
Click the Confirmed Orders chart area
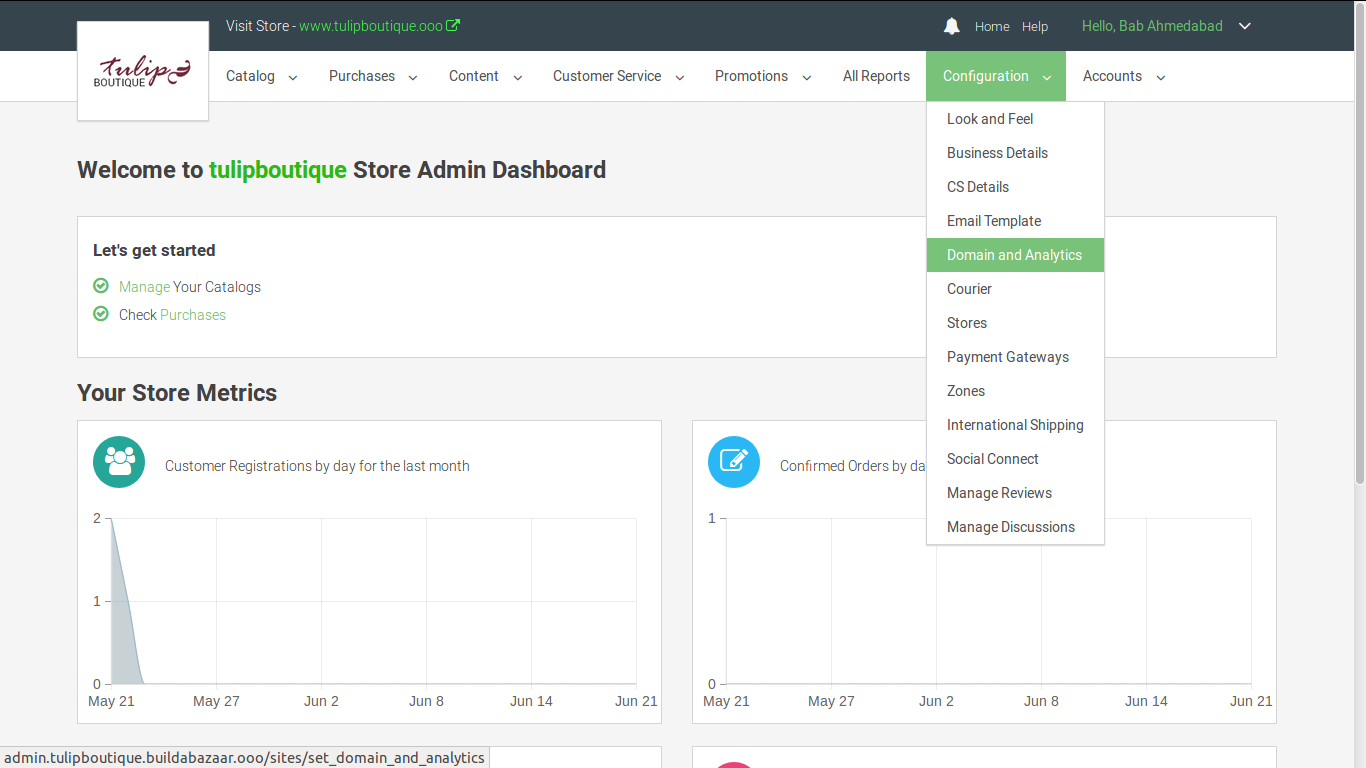[988, 601]
